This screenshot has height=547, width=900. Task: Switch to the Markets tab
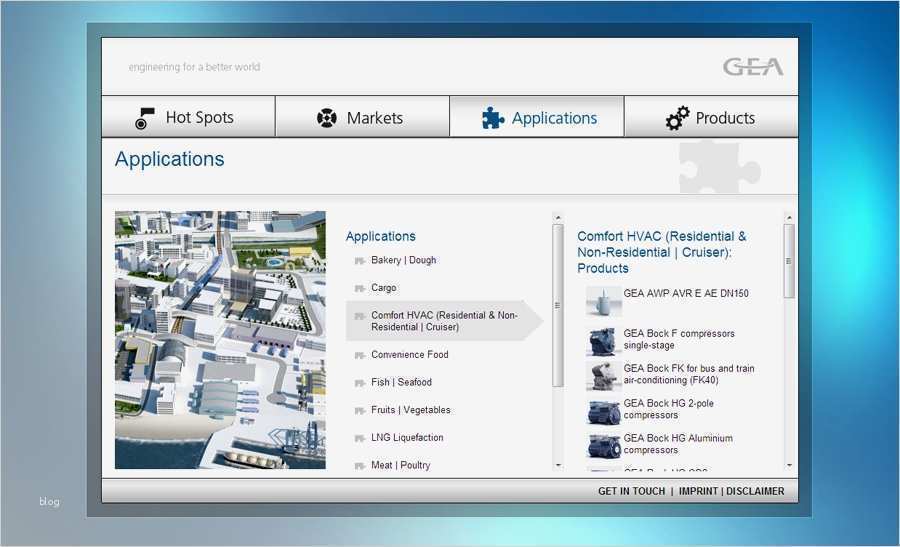(363, 117)
